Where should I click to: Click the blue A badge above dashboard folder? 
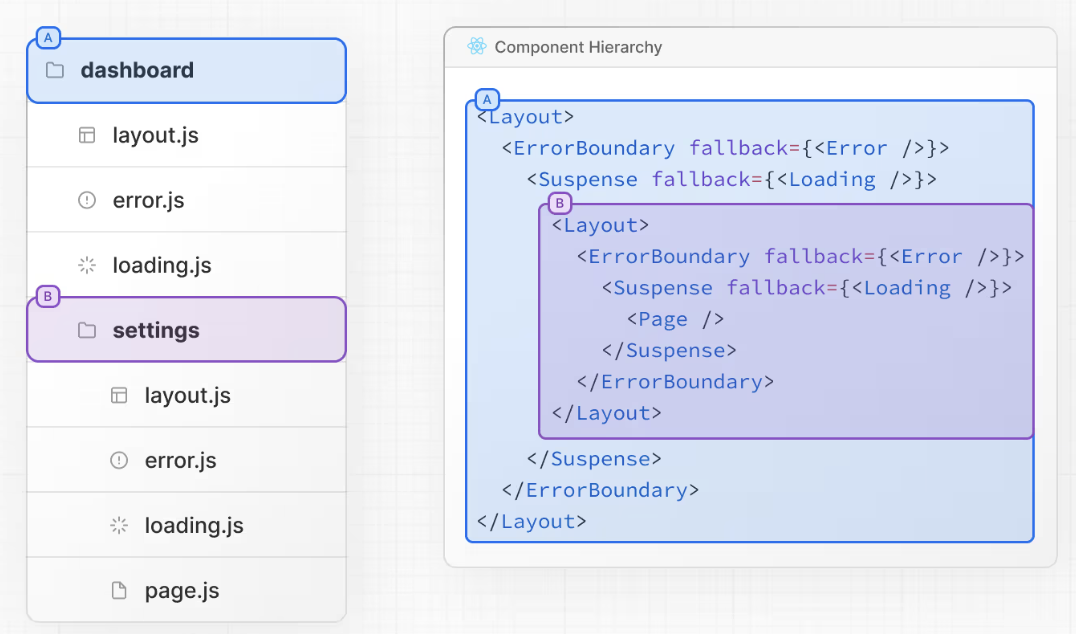click(x=47, y=38)
